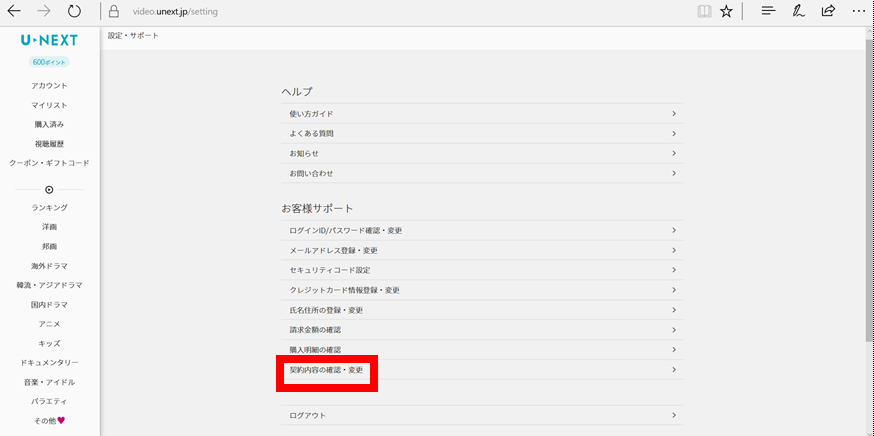Select キッズ in the sidebar

(x=49, y=343)
